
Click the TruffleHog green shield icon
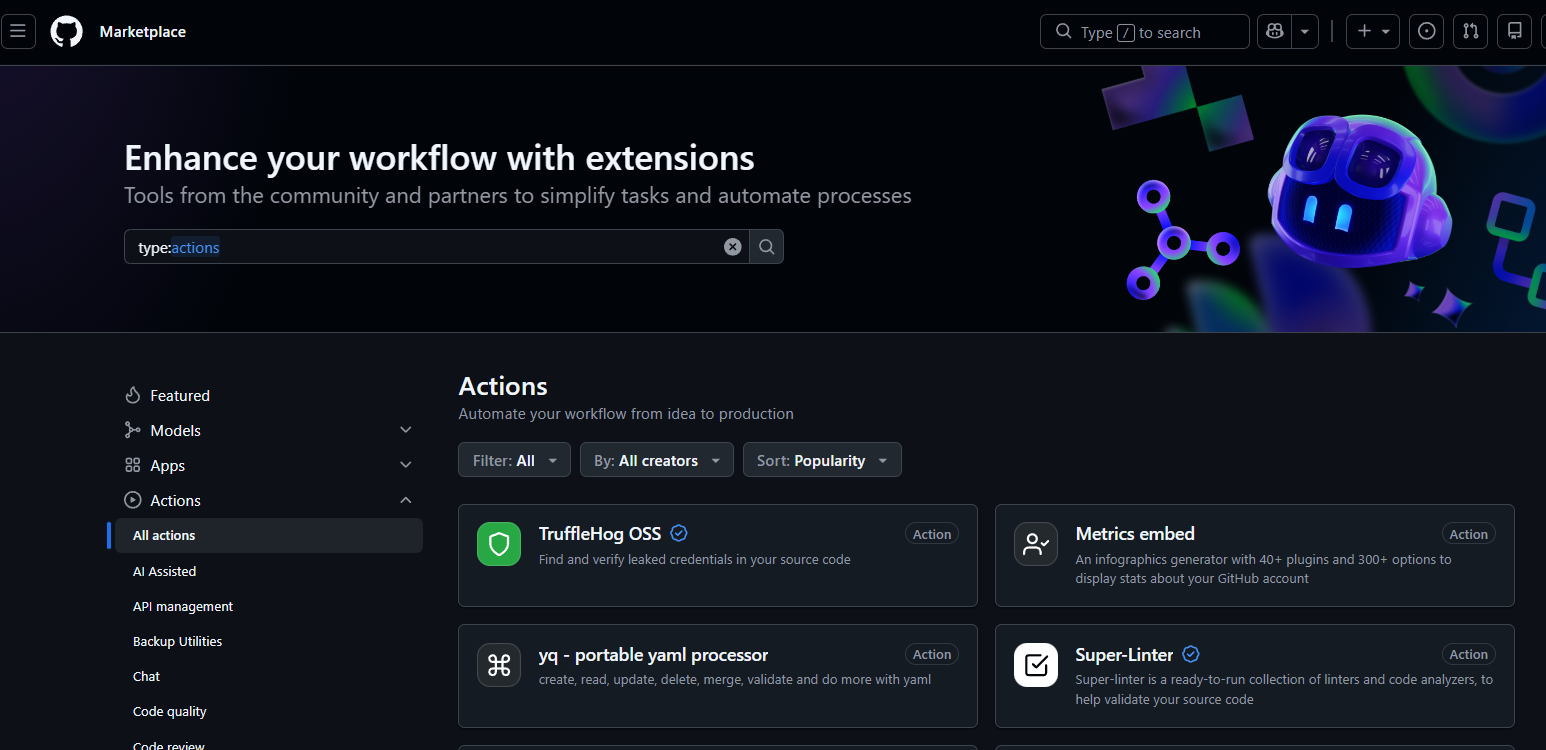click(499, 544)
